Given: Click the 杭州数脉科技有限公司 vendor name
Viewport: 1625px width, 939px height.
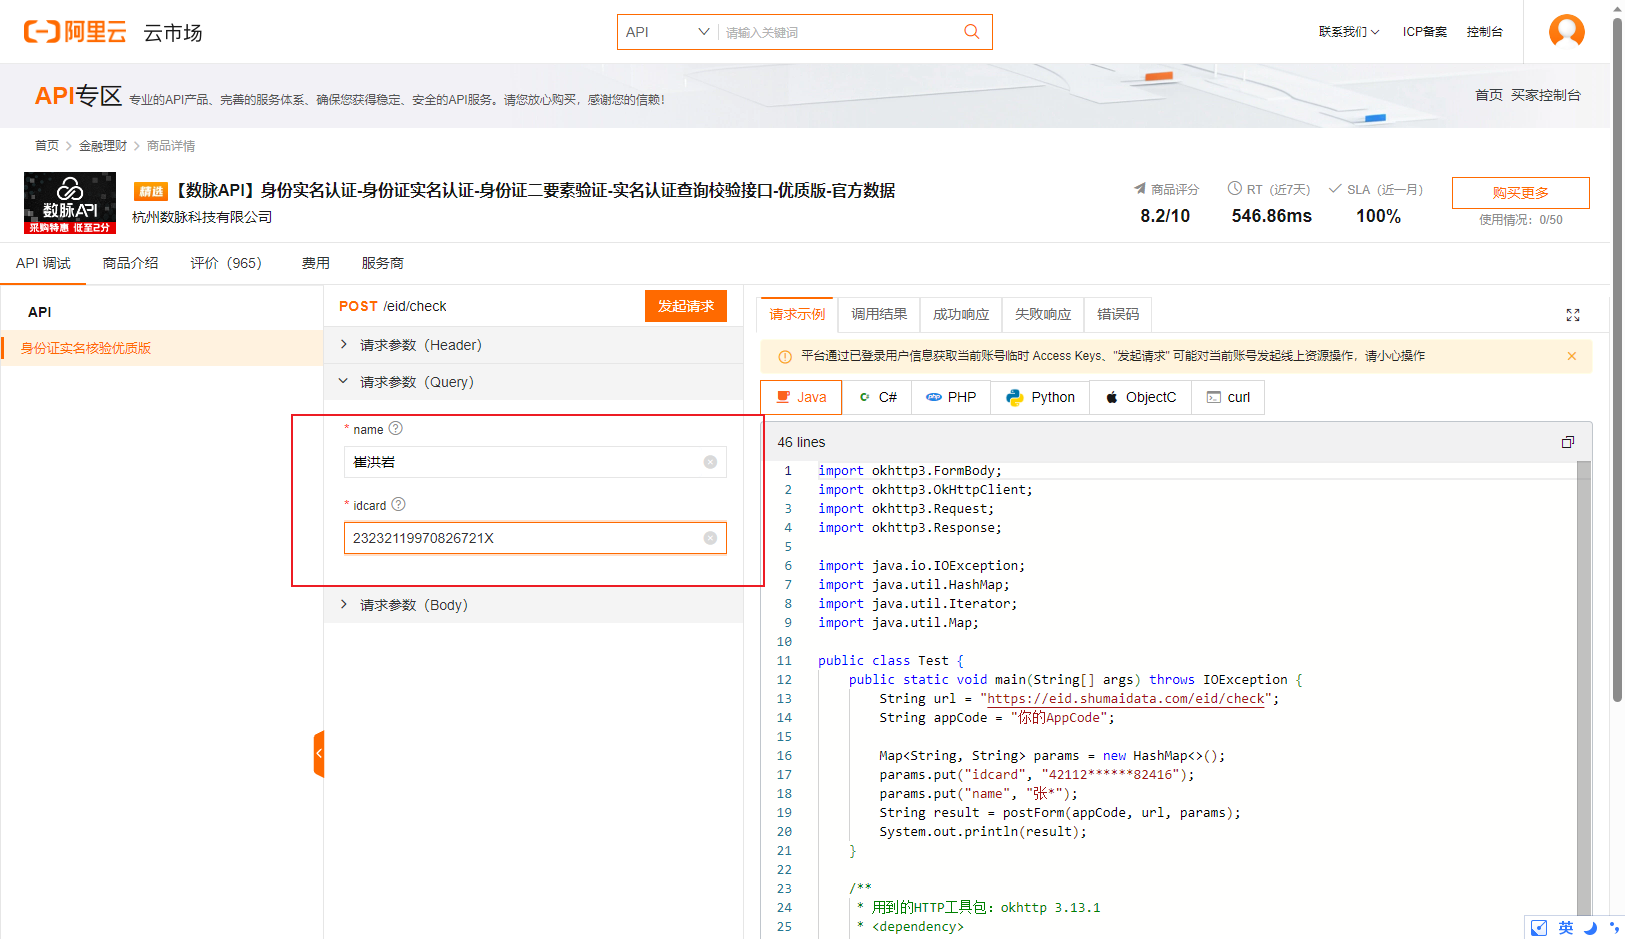Looking at the screenshot, I should pos(202,217).
